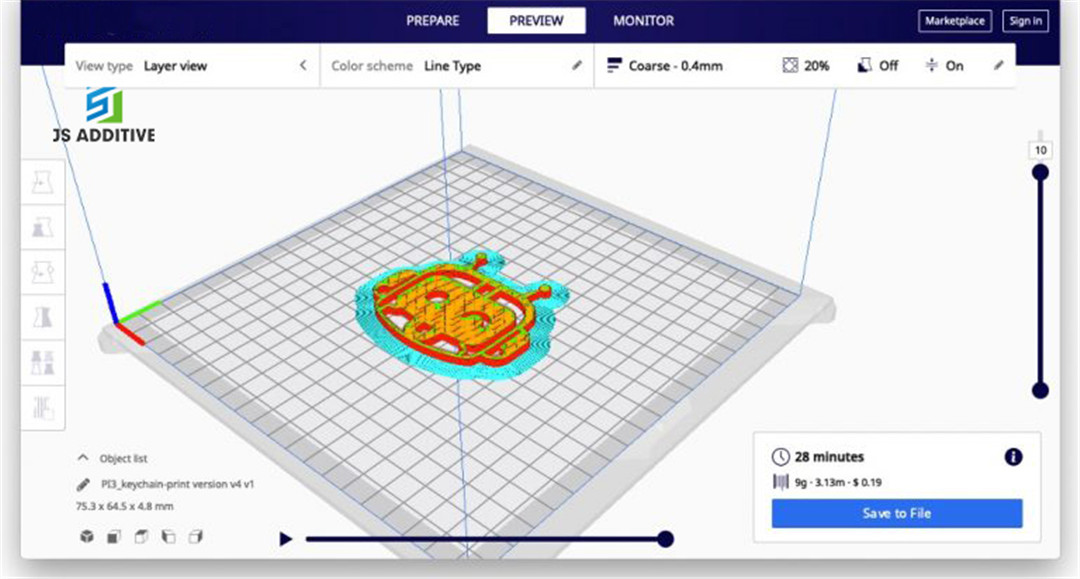Open the slice time information tooltip

(1013, 457)
